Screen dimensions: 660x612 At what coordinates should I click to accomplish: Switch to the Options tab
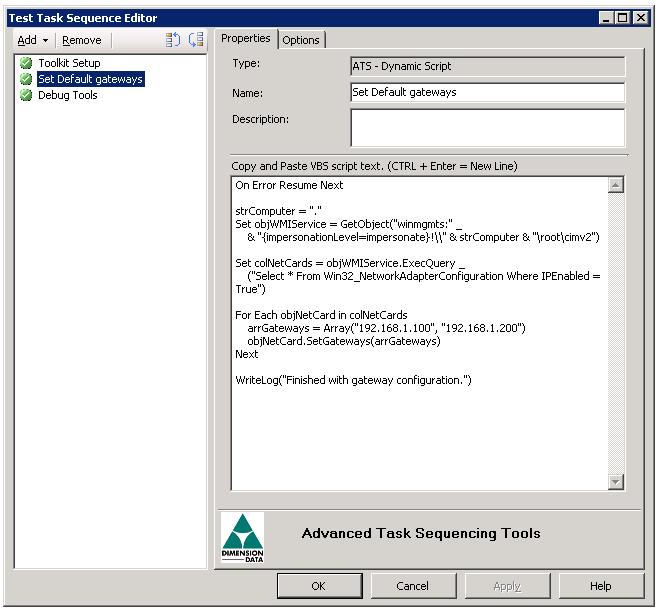(301, 40)
